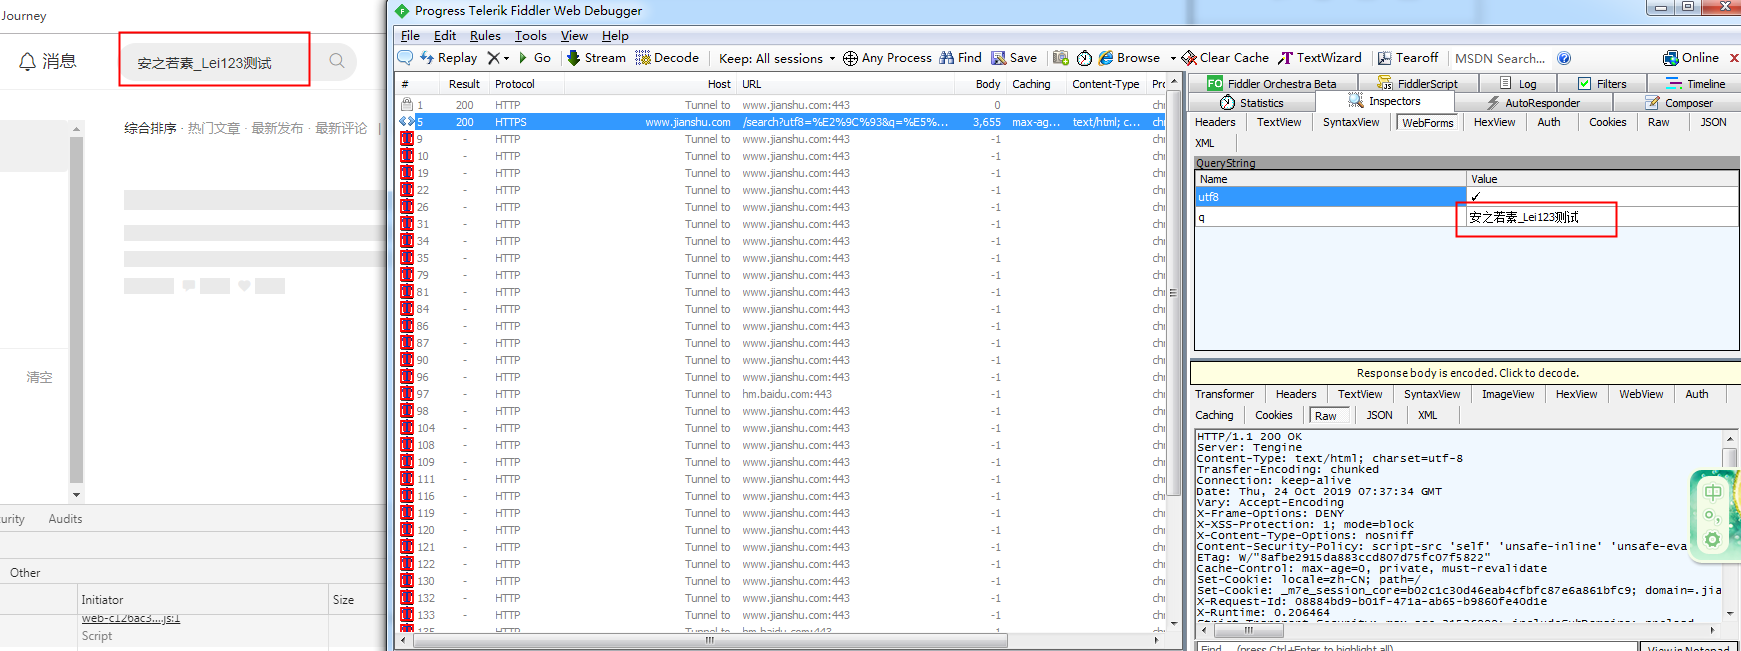
Task: Click the Go resume button
Action: 534,58
